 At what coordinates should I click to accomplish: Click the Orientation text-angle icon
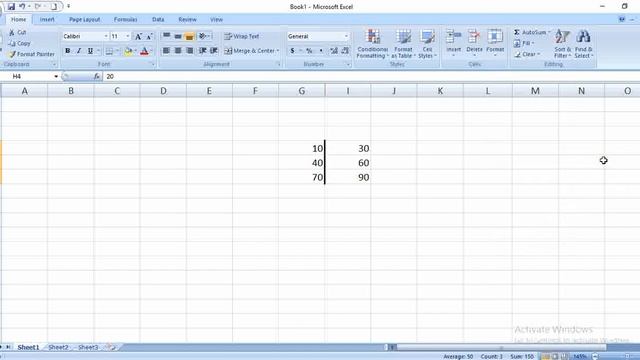(202, 36)
